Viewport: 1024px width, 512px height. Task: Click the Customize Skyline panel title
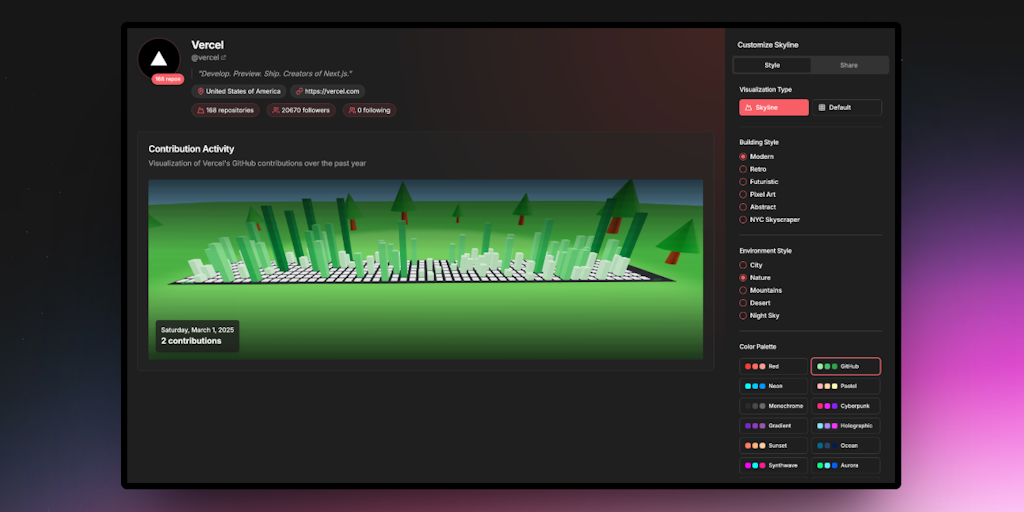pyautogui.click(x=768, y=45)
